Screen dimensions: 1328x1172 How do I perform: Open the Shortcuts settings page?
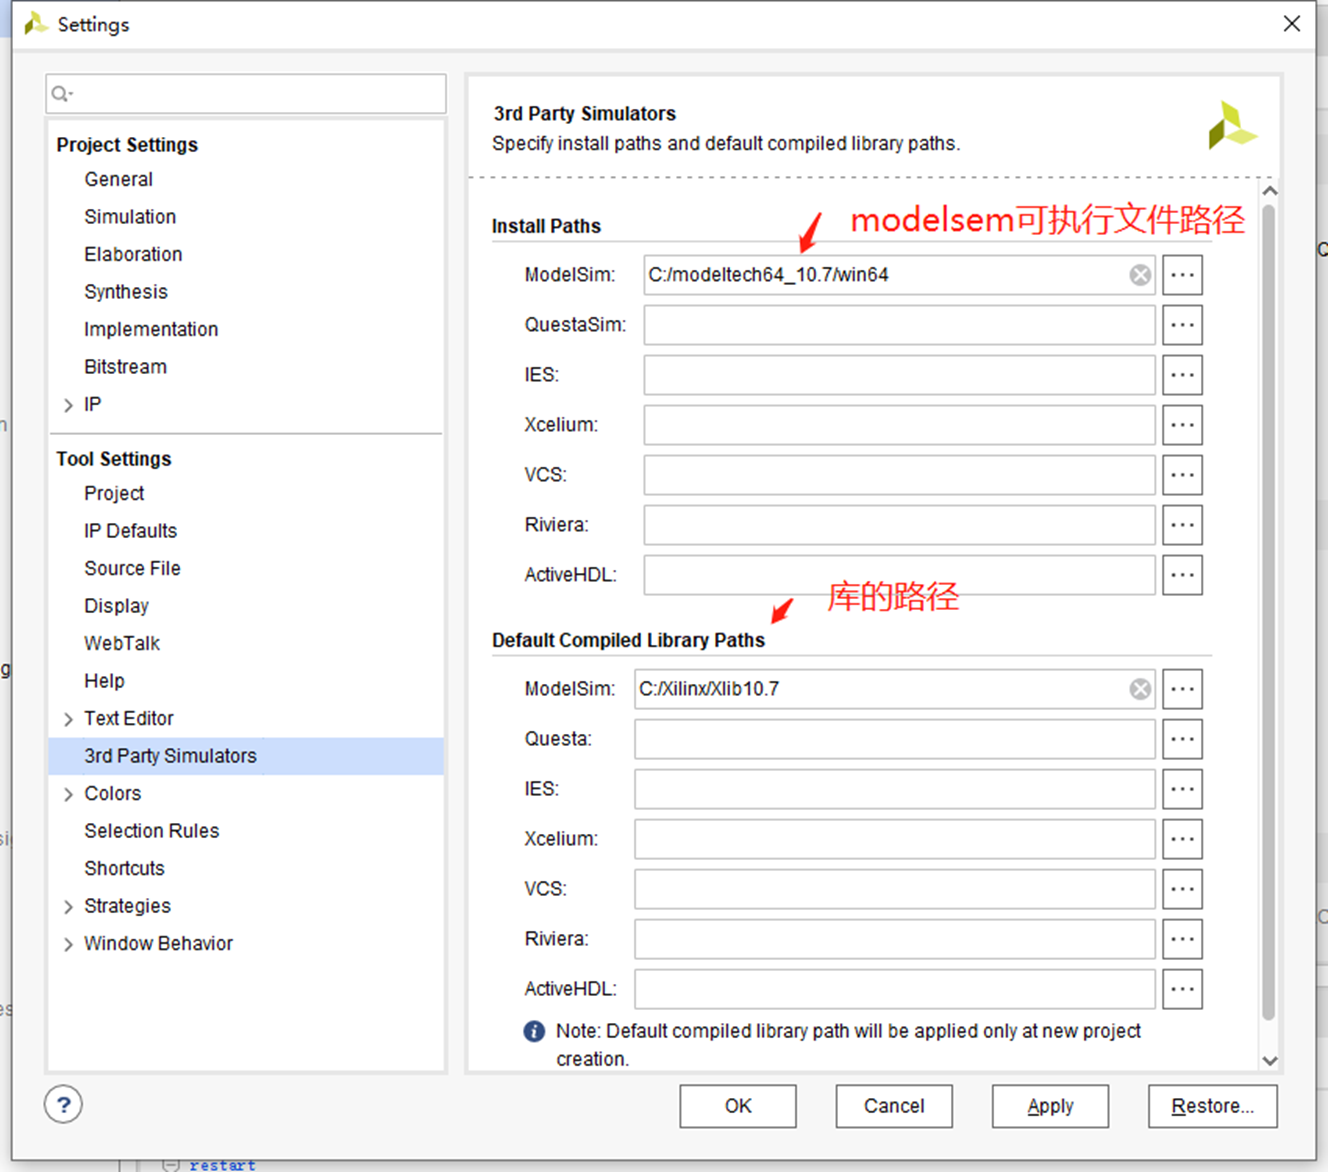coord(124,868)
